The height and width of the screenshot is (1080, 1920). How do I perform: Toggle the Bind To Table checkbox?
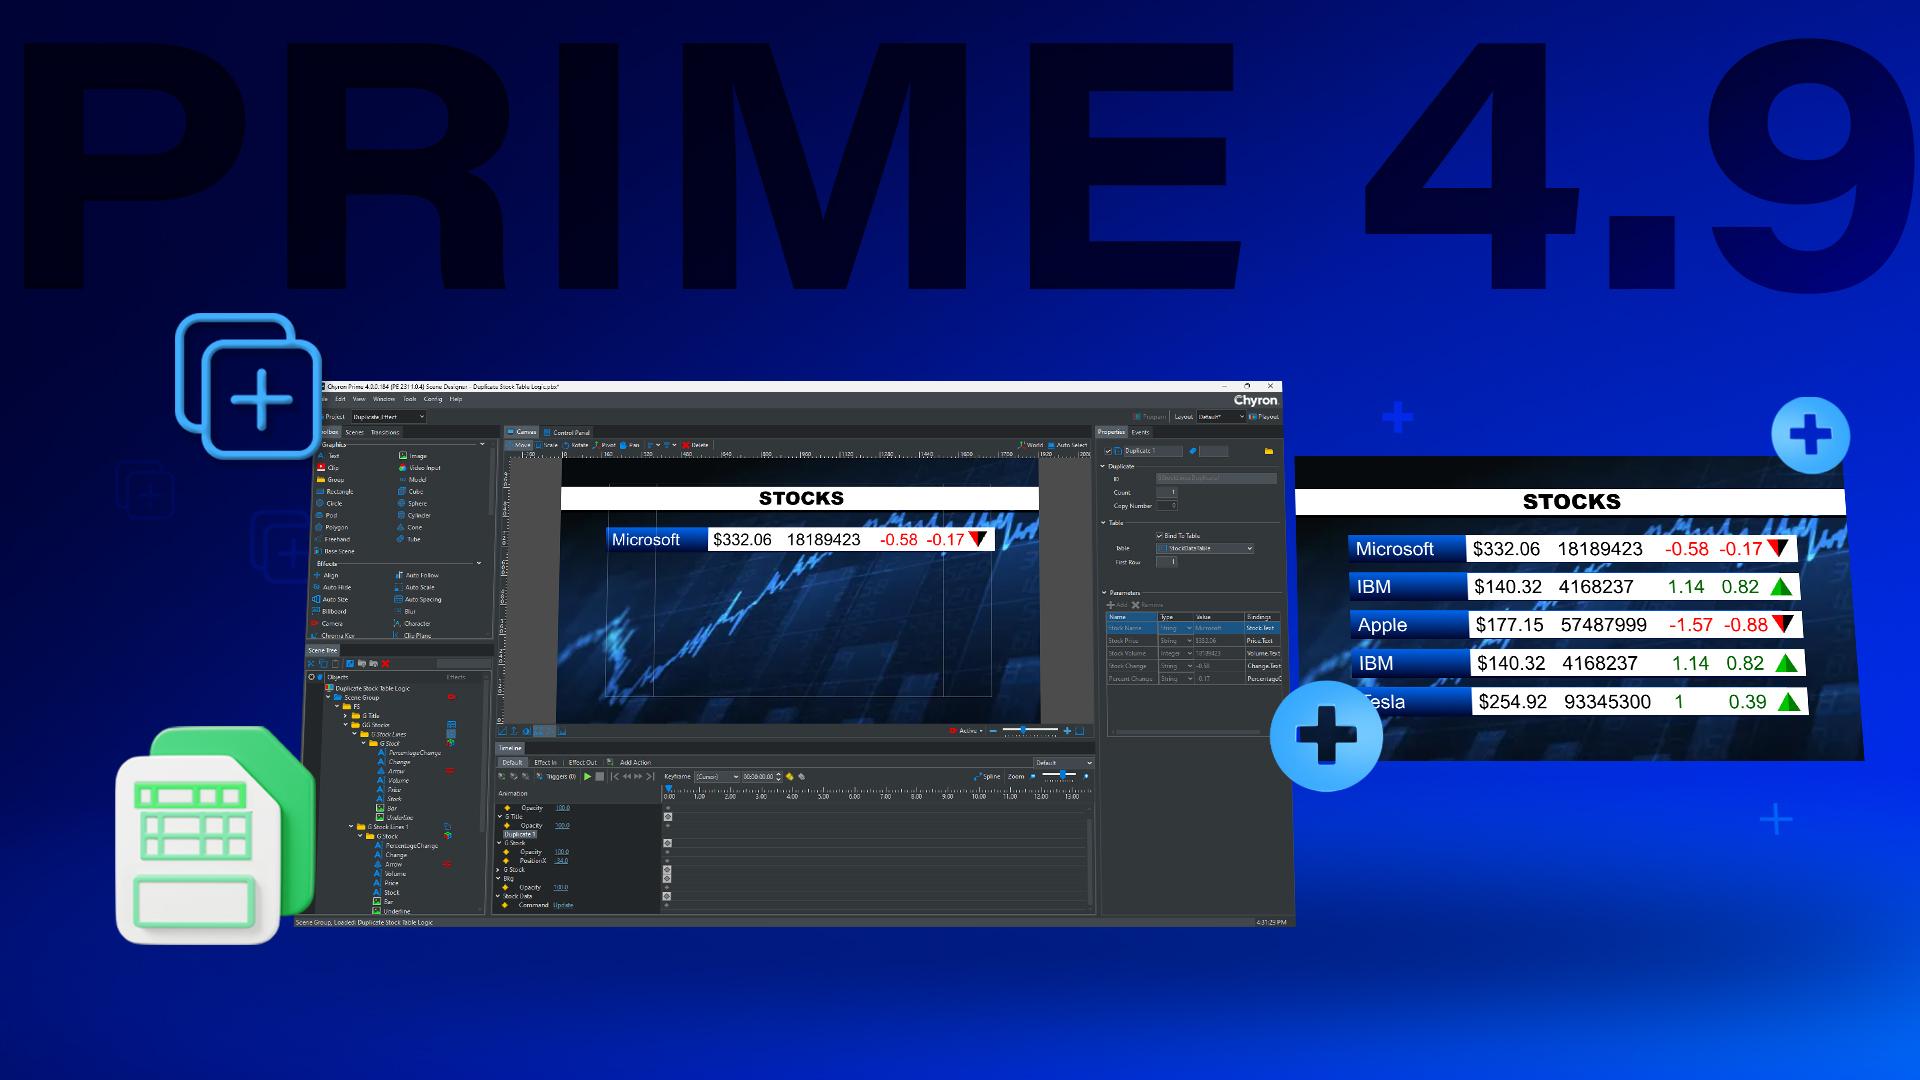click(x=1160, y=536)
